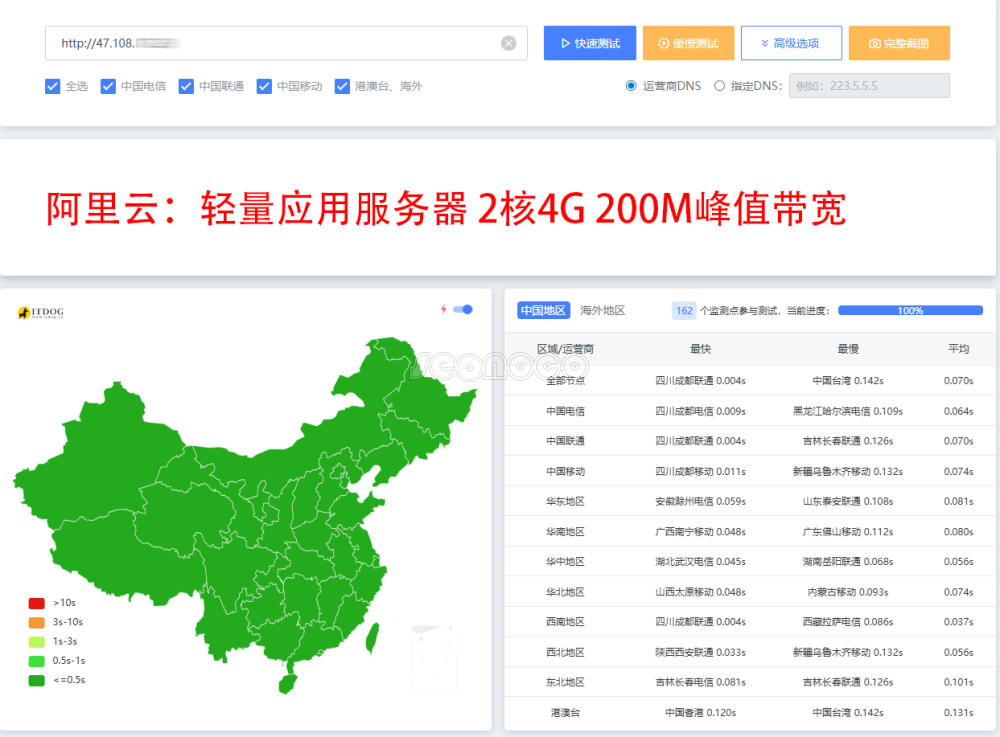Viewport: 1000px width, 737px height.
Task: Toggle the 中国移动 checkbox
Action: pos(264,86)
